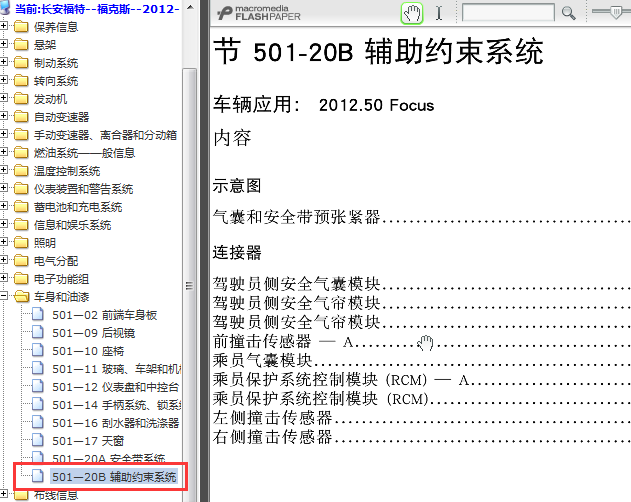The height and width of the screenshot is (502, 631).
Task: Expand the 保养信息 folder
Action: click(x=4, y=26)
